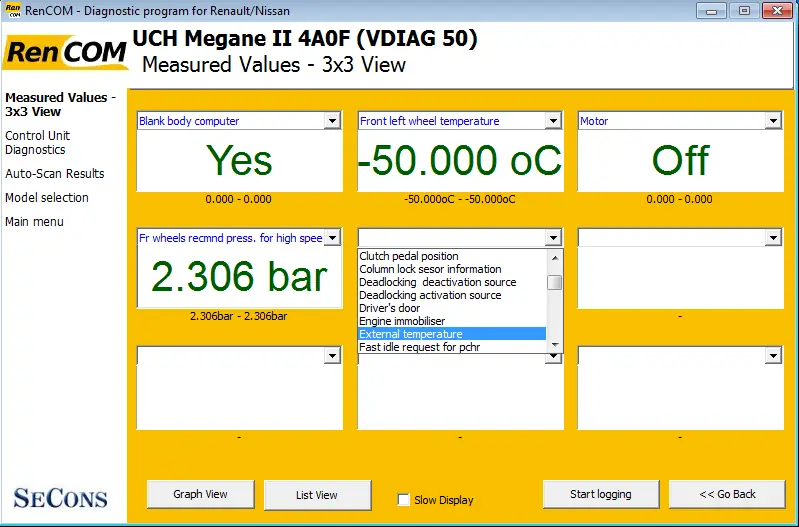Click the Start logging button
799x527 pixels.
pyautogui.click(x=601, y=494)
